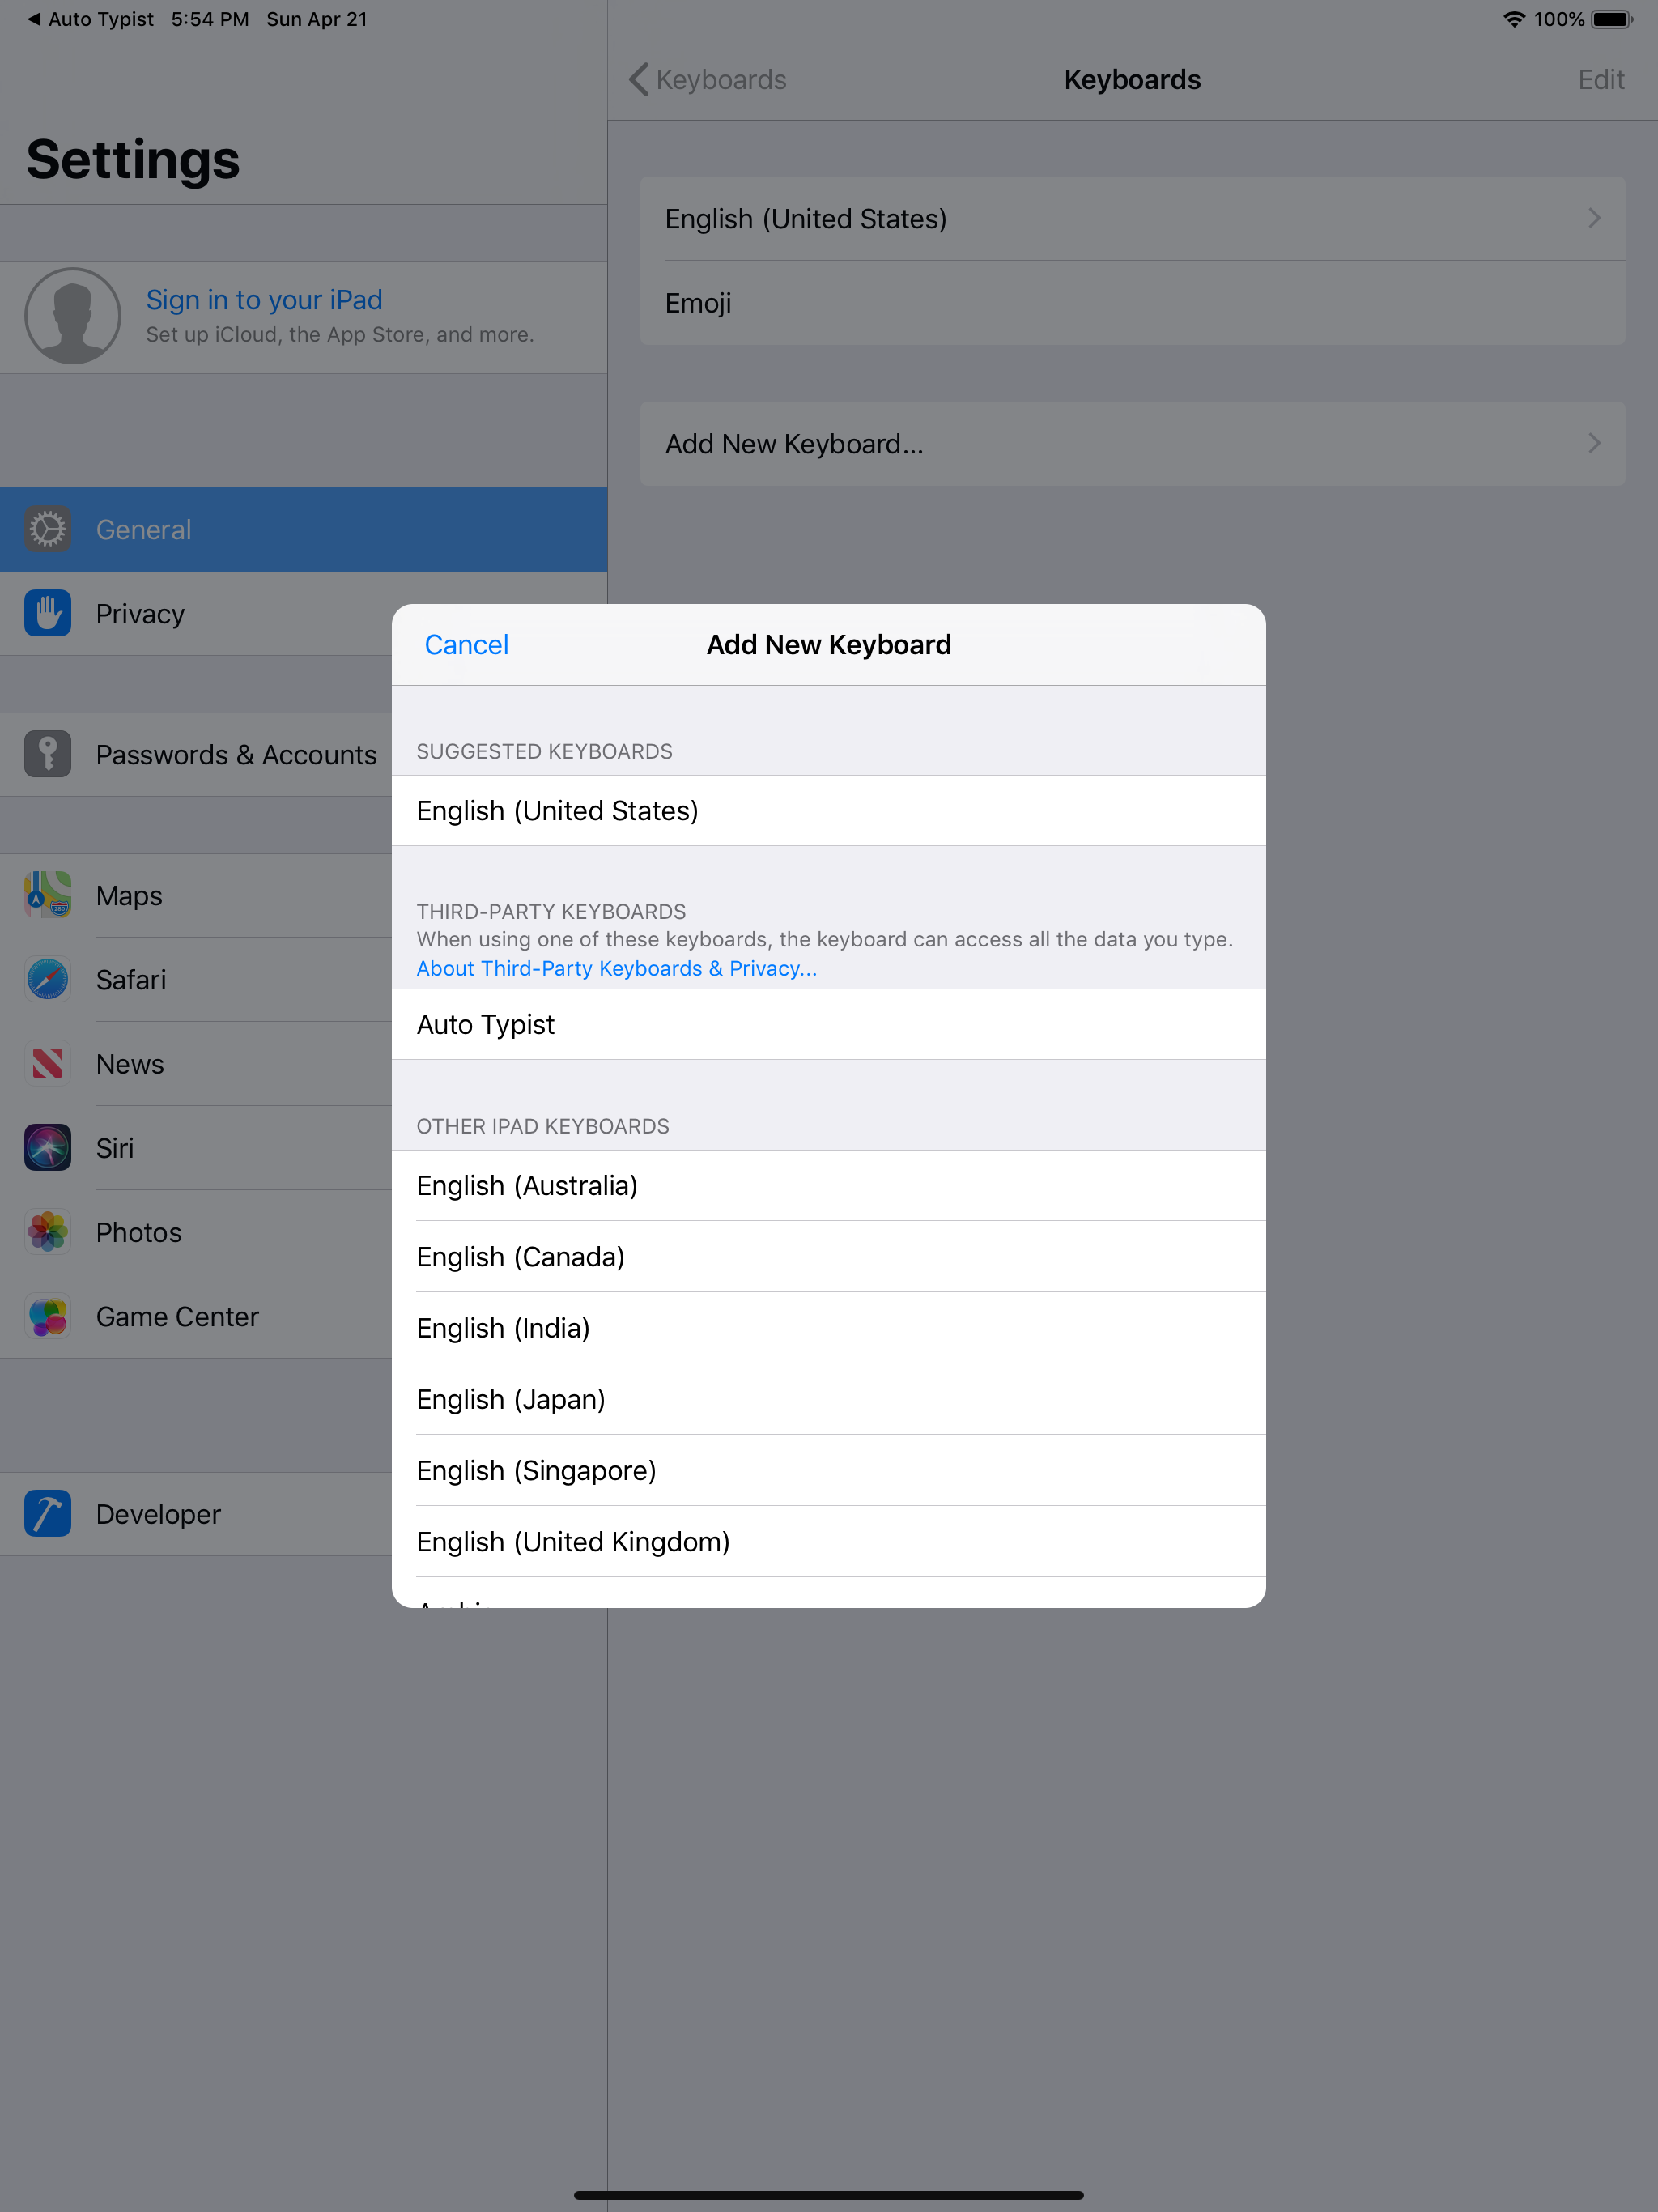Tap the home indicator bar

pyautogui.click(x=829, y=2195)
